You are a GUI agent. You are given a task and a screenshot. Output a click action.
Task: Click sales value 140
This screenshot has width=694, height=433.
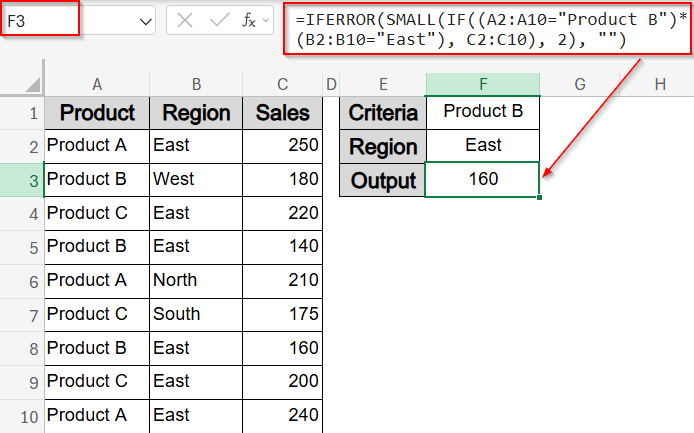click(x=282, y=247)
